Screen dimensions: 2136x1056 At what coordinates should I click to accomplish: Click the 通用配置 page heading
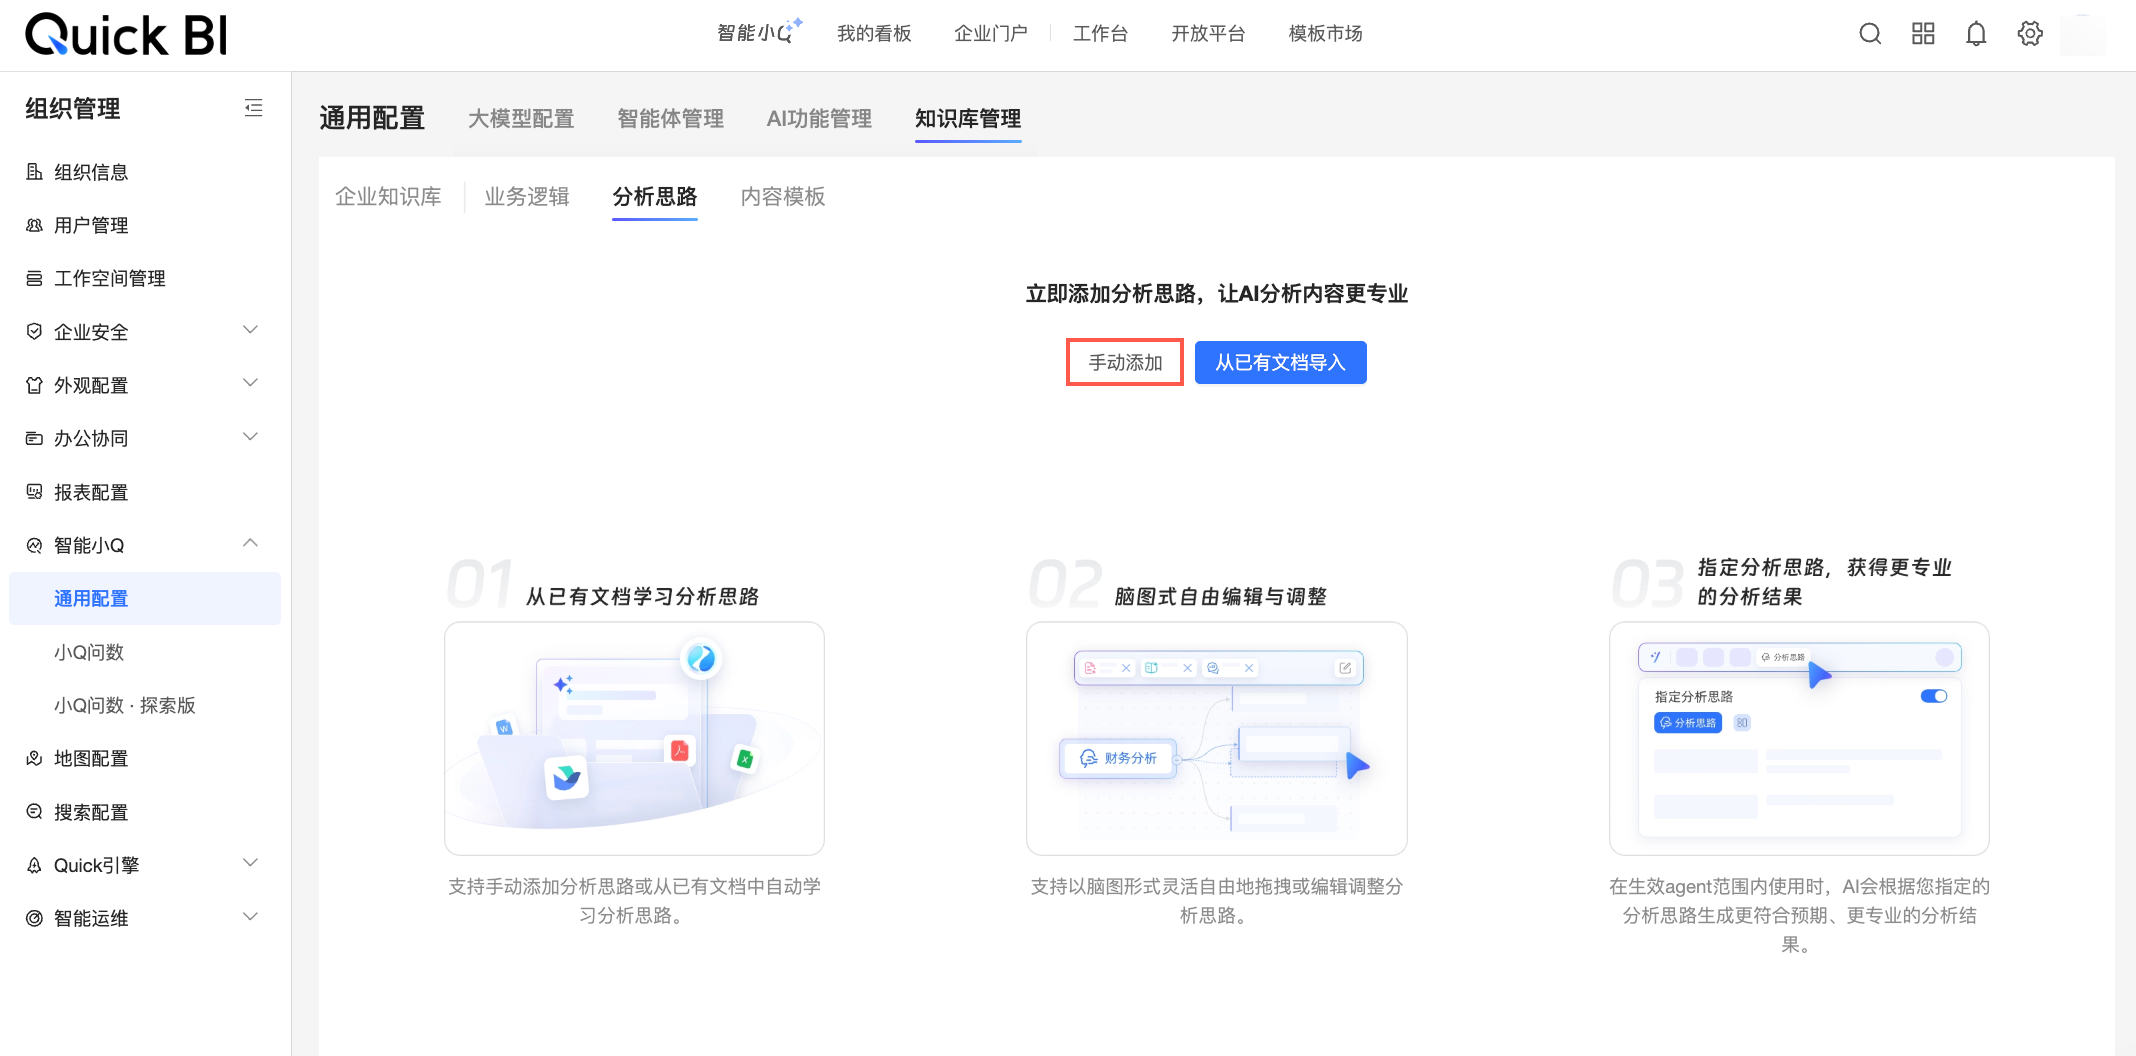(372, 118)
